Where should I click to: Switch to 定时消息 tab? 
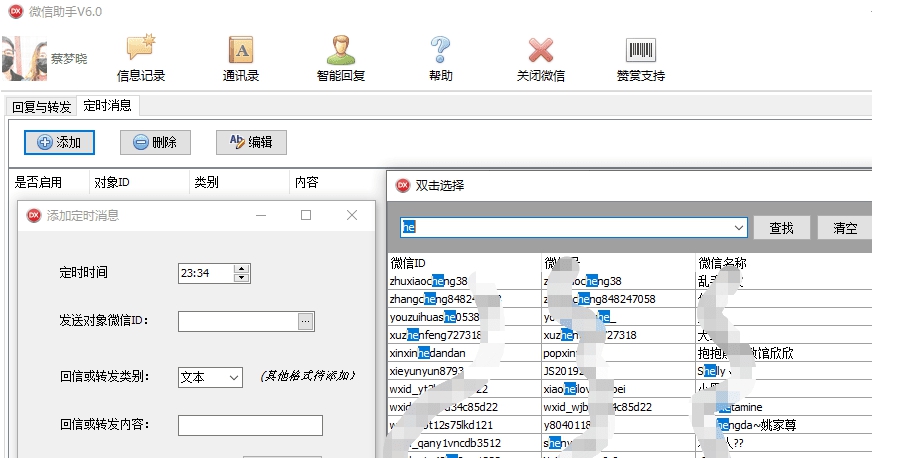pos(107,105)
